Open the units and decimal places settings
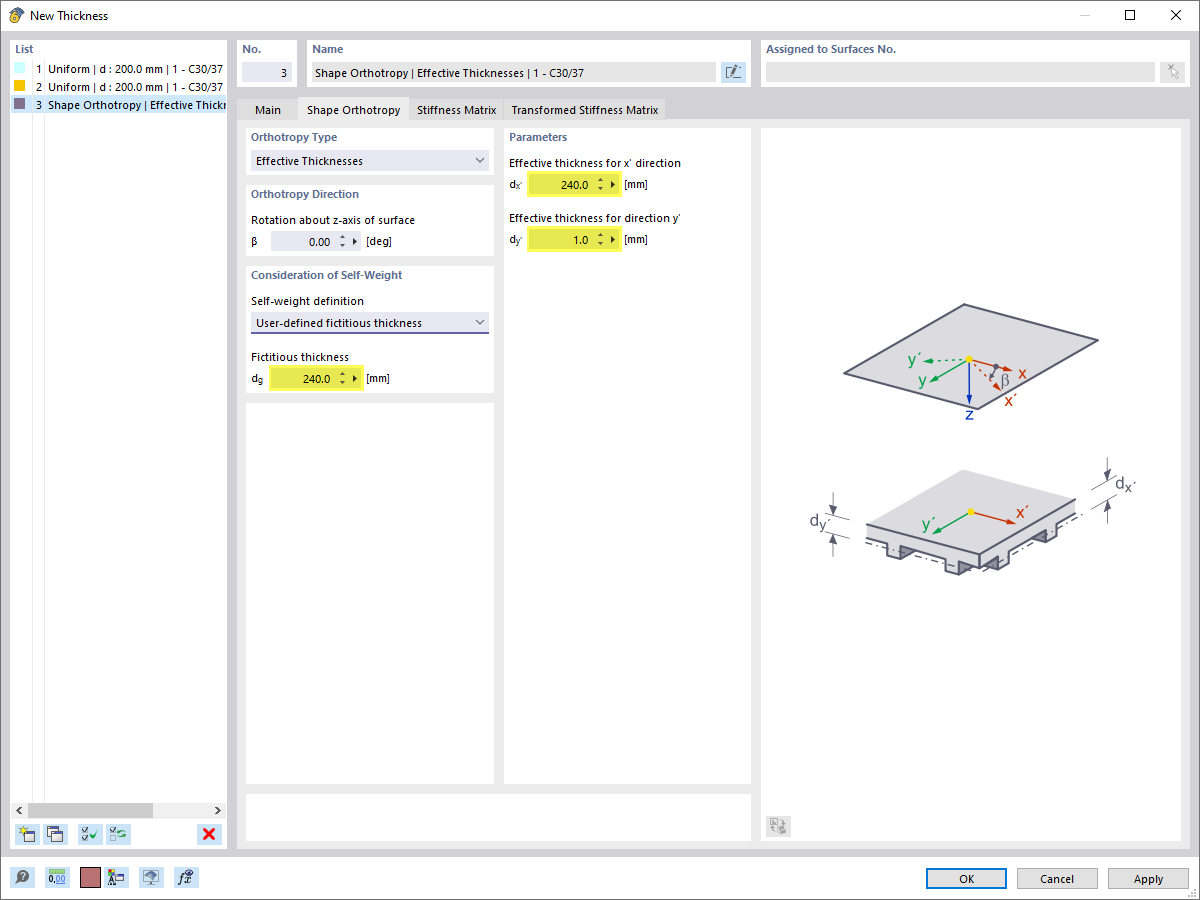1200x900 pixels. 57,877
